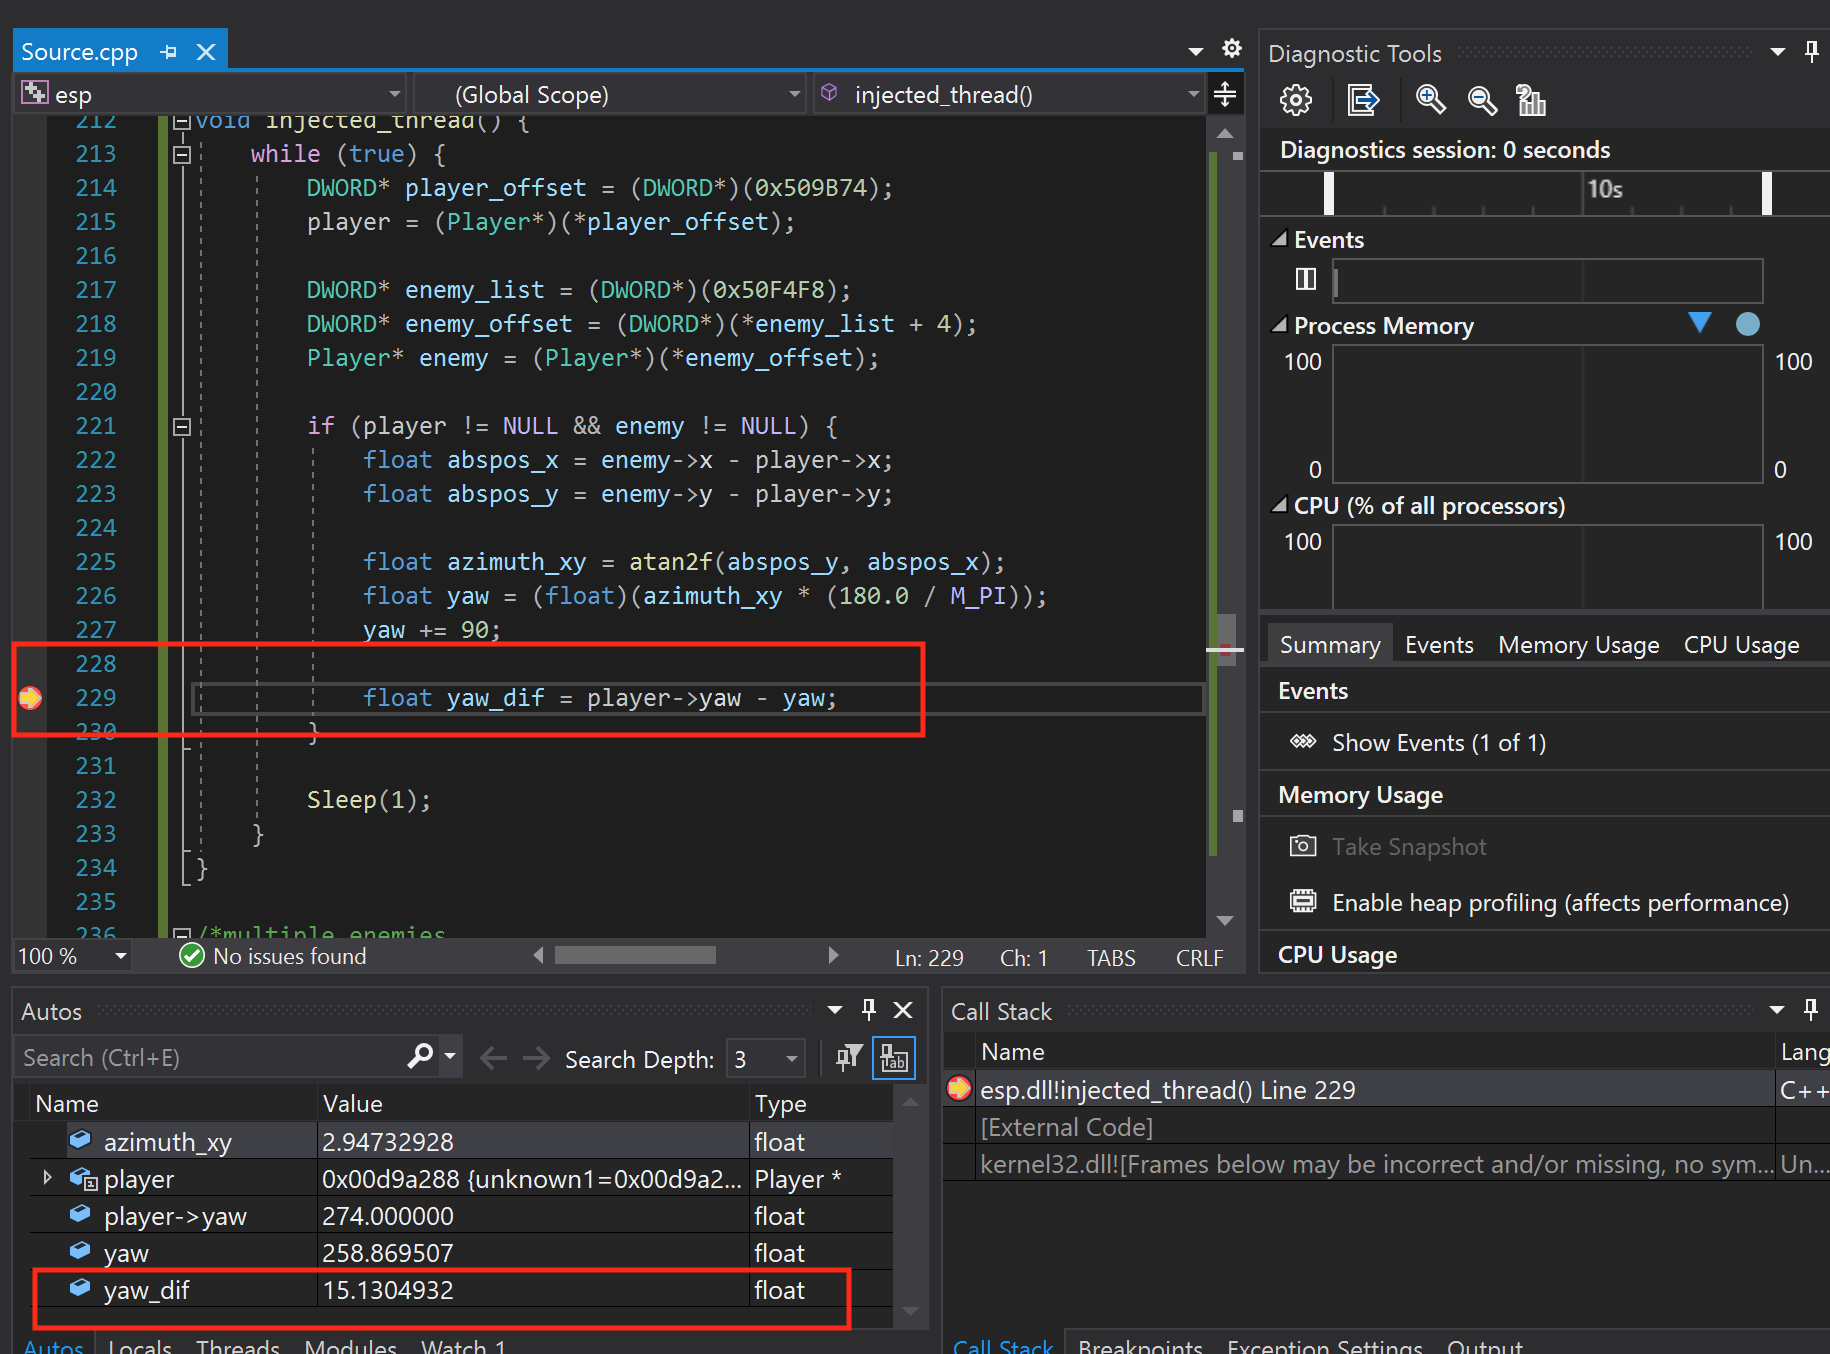Click the zoom in magnifier icon
The width and height of the screenshot is (1830, 1354).
(x=1431, y=100)
